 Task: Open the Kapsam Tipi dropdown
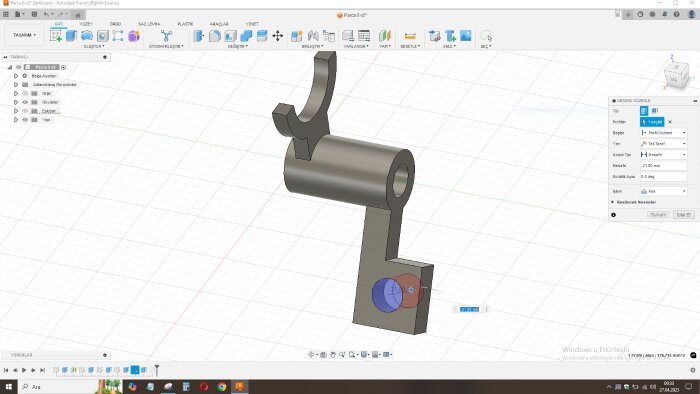tap(663, 154)
